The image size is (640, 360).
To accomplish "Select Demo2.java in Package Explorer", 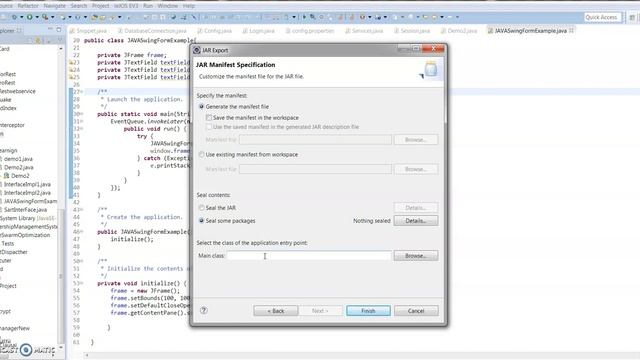I will point(18,167).
